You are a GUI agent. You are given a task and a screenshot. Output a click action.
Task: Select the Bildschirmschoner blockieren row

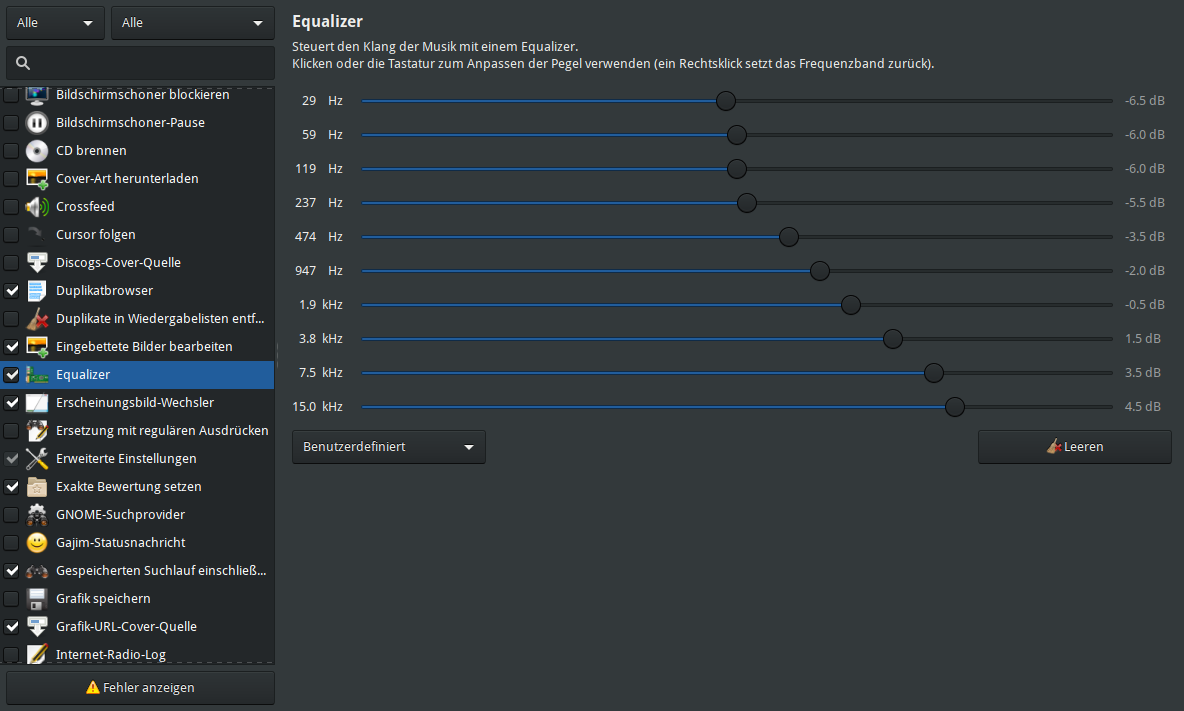coord(137,96)
